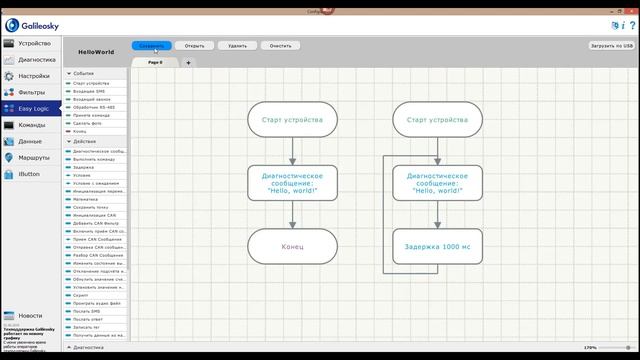Switch to the Page 0 tab

[x=155, y=62]
